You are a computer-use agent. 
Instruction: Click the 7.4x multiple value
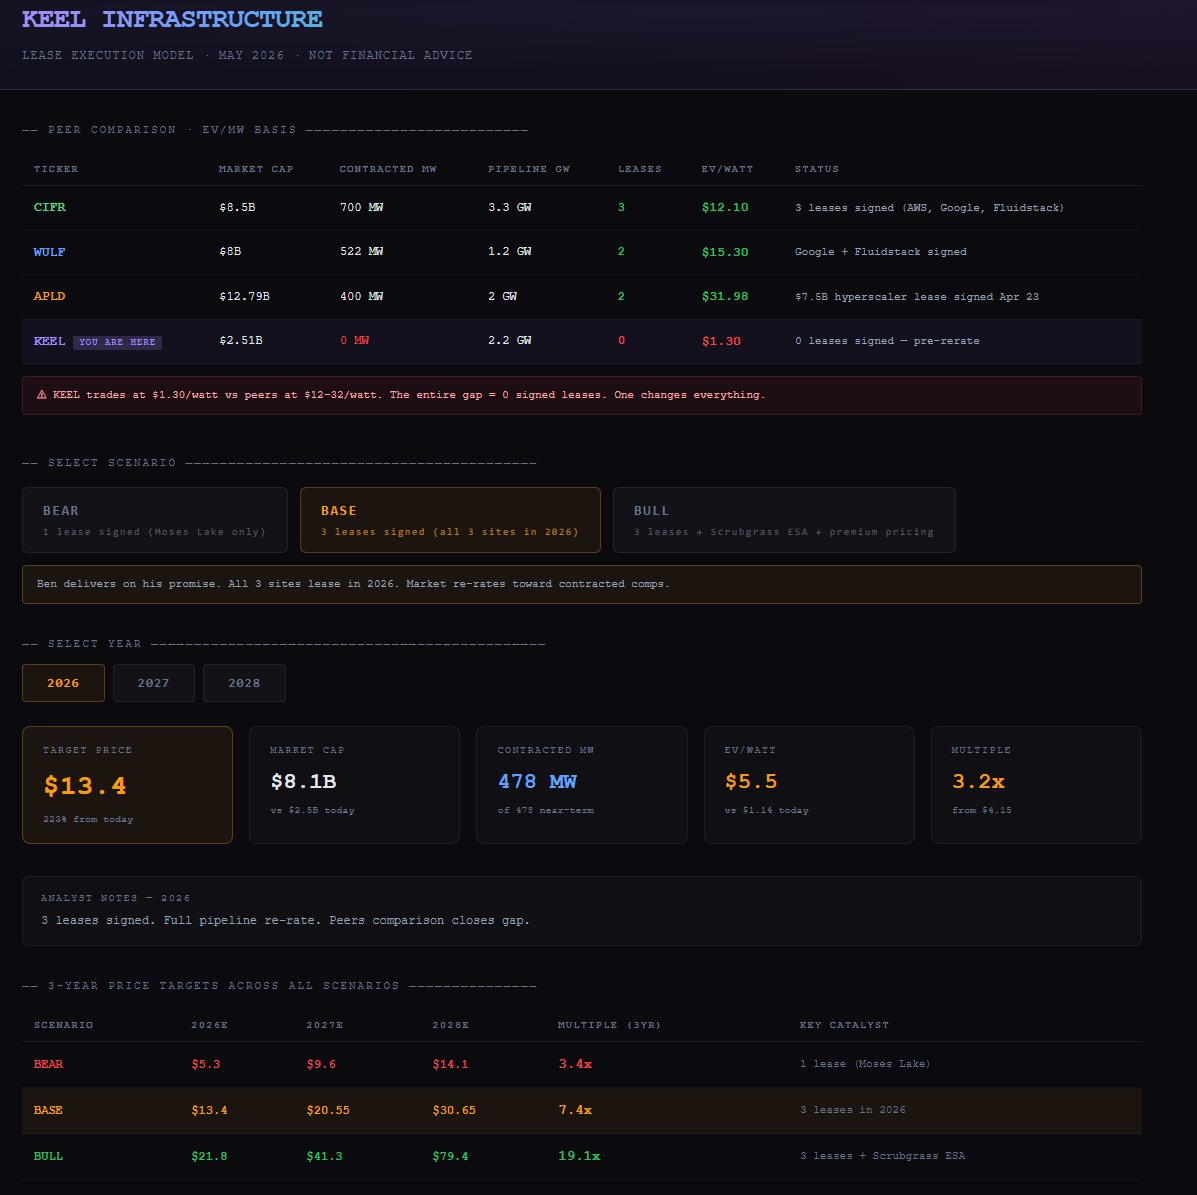click(x=575, y=1110)
